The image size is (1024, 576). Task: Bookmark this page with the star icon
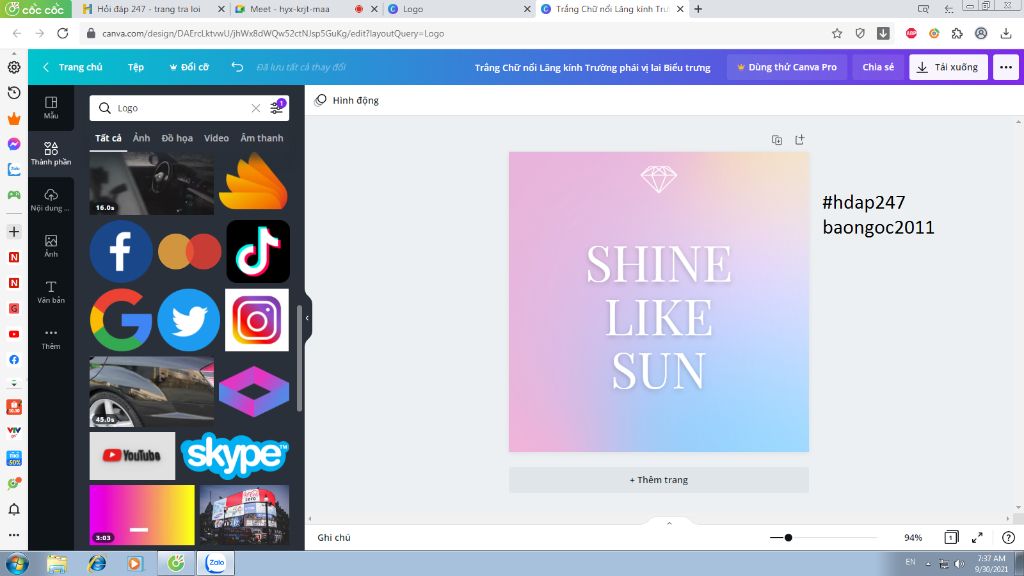837,33
